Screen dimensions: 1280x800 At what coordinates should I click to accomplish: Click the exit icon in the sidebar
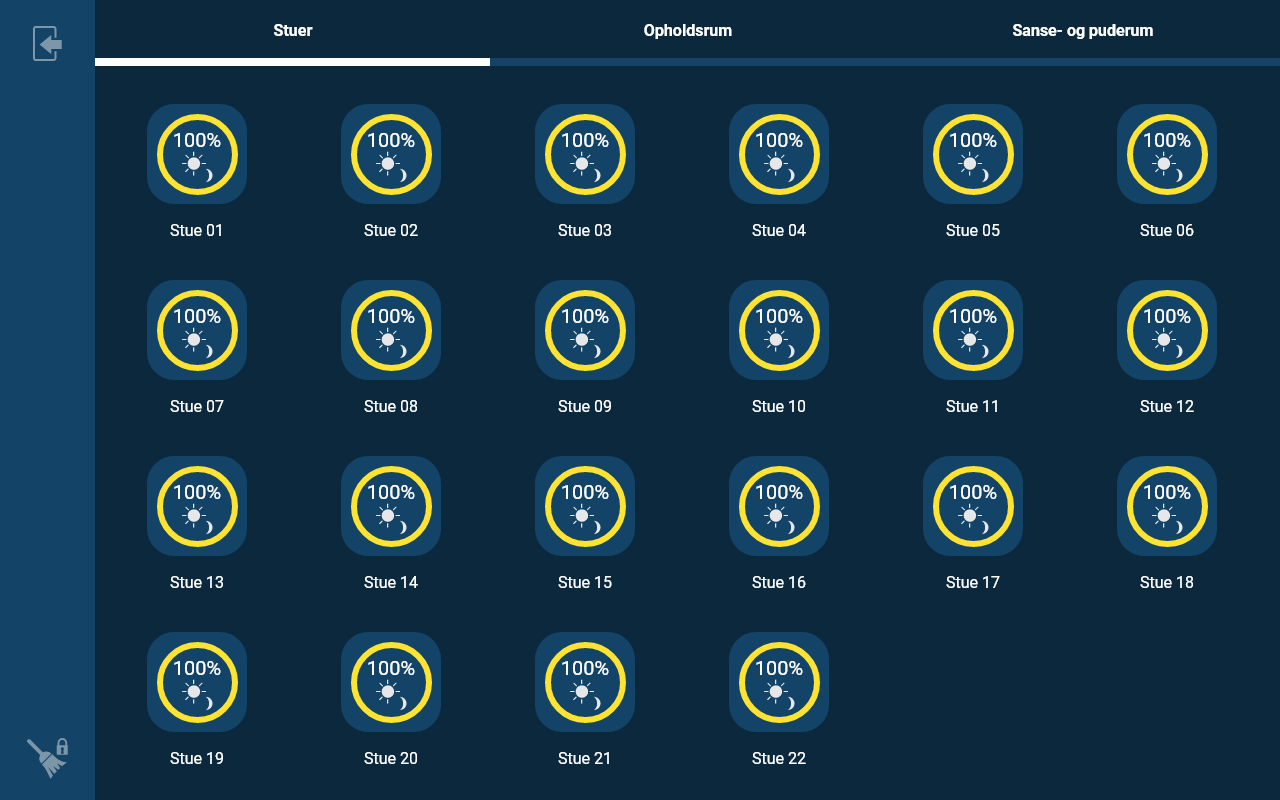pos(47,44)
